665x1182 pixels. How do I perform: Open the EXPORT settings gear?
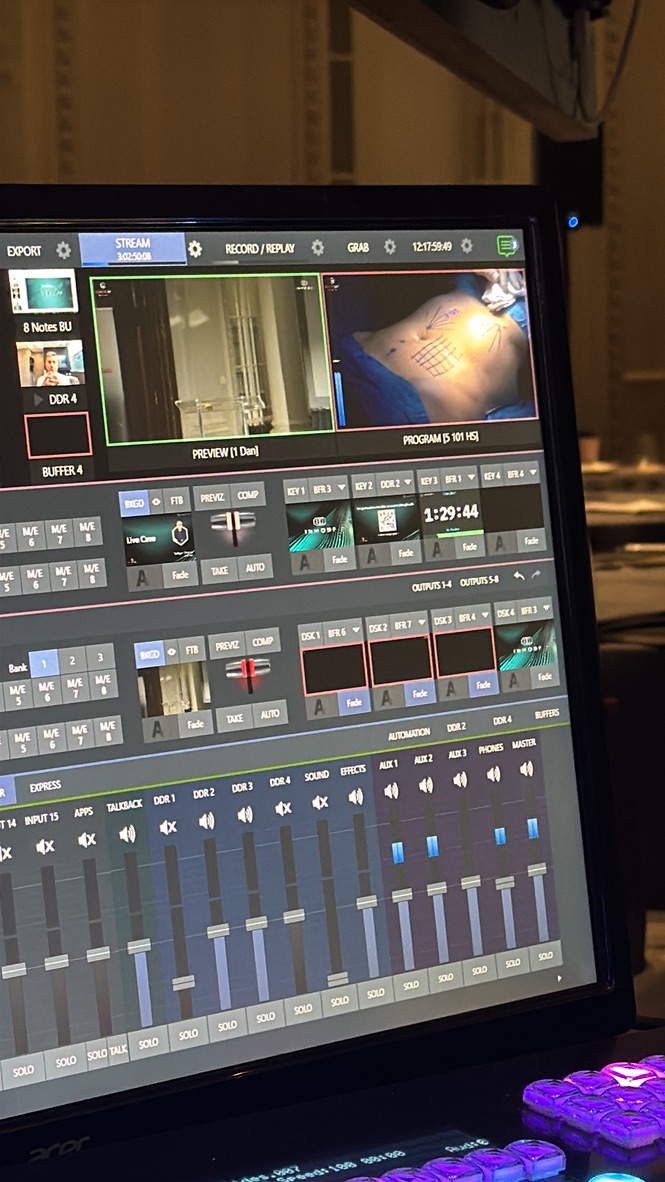pyautogui.click(x=63, y=250)
